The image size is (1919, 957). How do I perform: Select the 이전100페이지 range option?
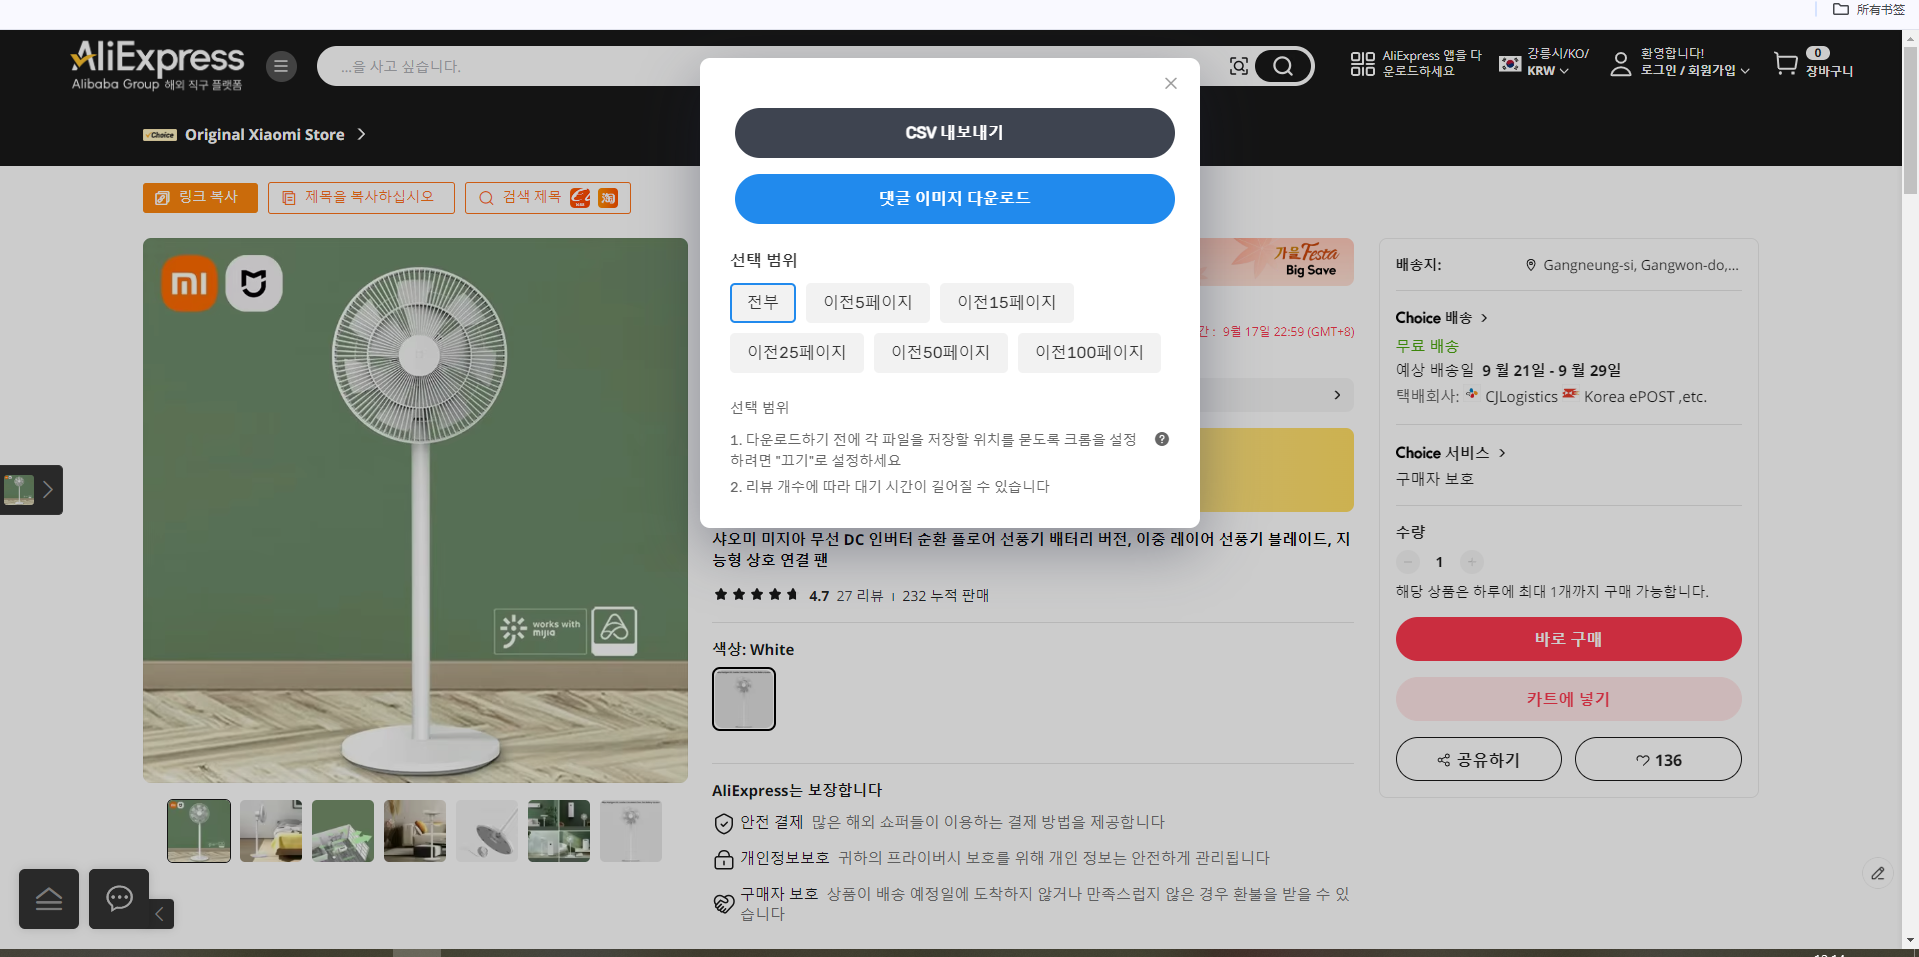coord(1089,353)
